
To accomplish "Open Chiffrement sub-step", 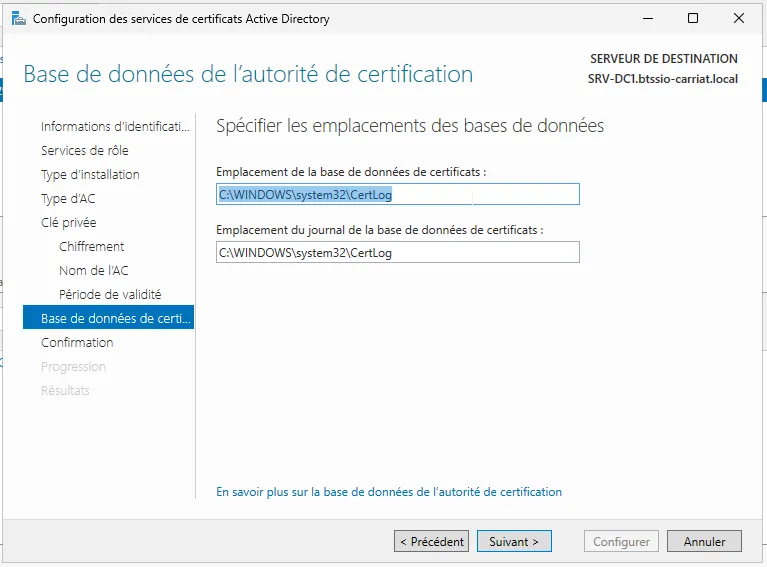I will [x=91, y=247].
